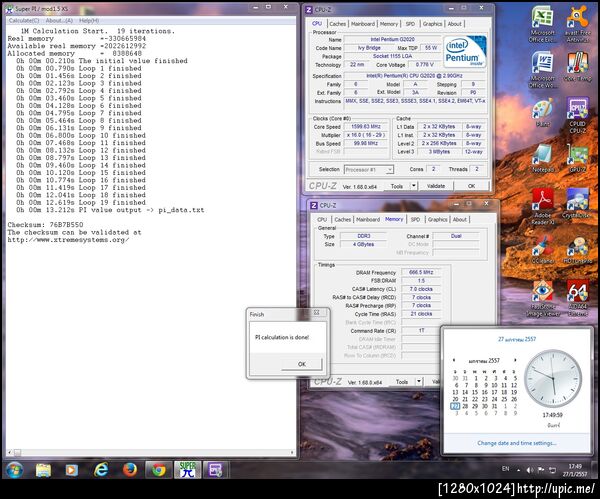Switch to Caches tab in upper CPU-Z window

(x=337, y=24)
